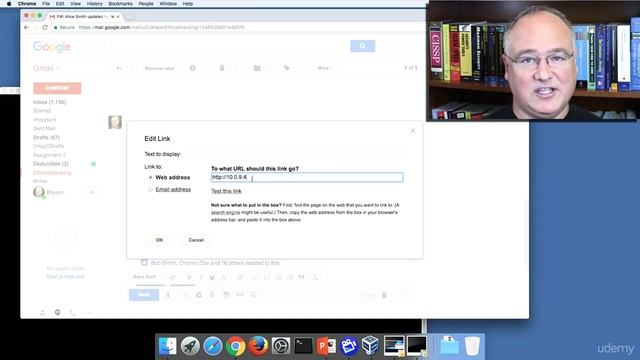
Task: Click the search engine link
Action: coord(225,213)
